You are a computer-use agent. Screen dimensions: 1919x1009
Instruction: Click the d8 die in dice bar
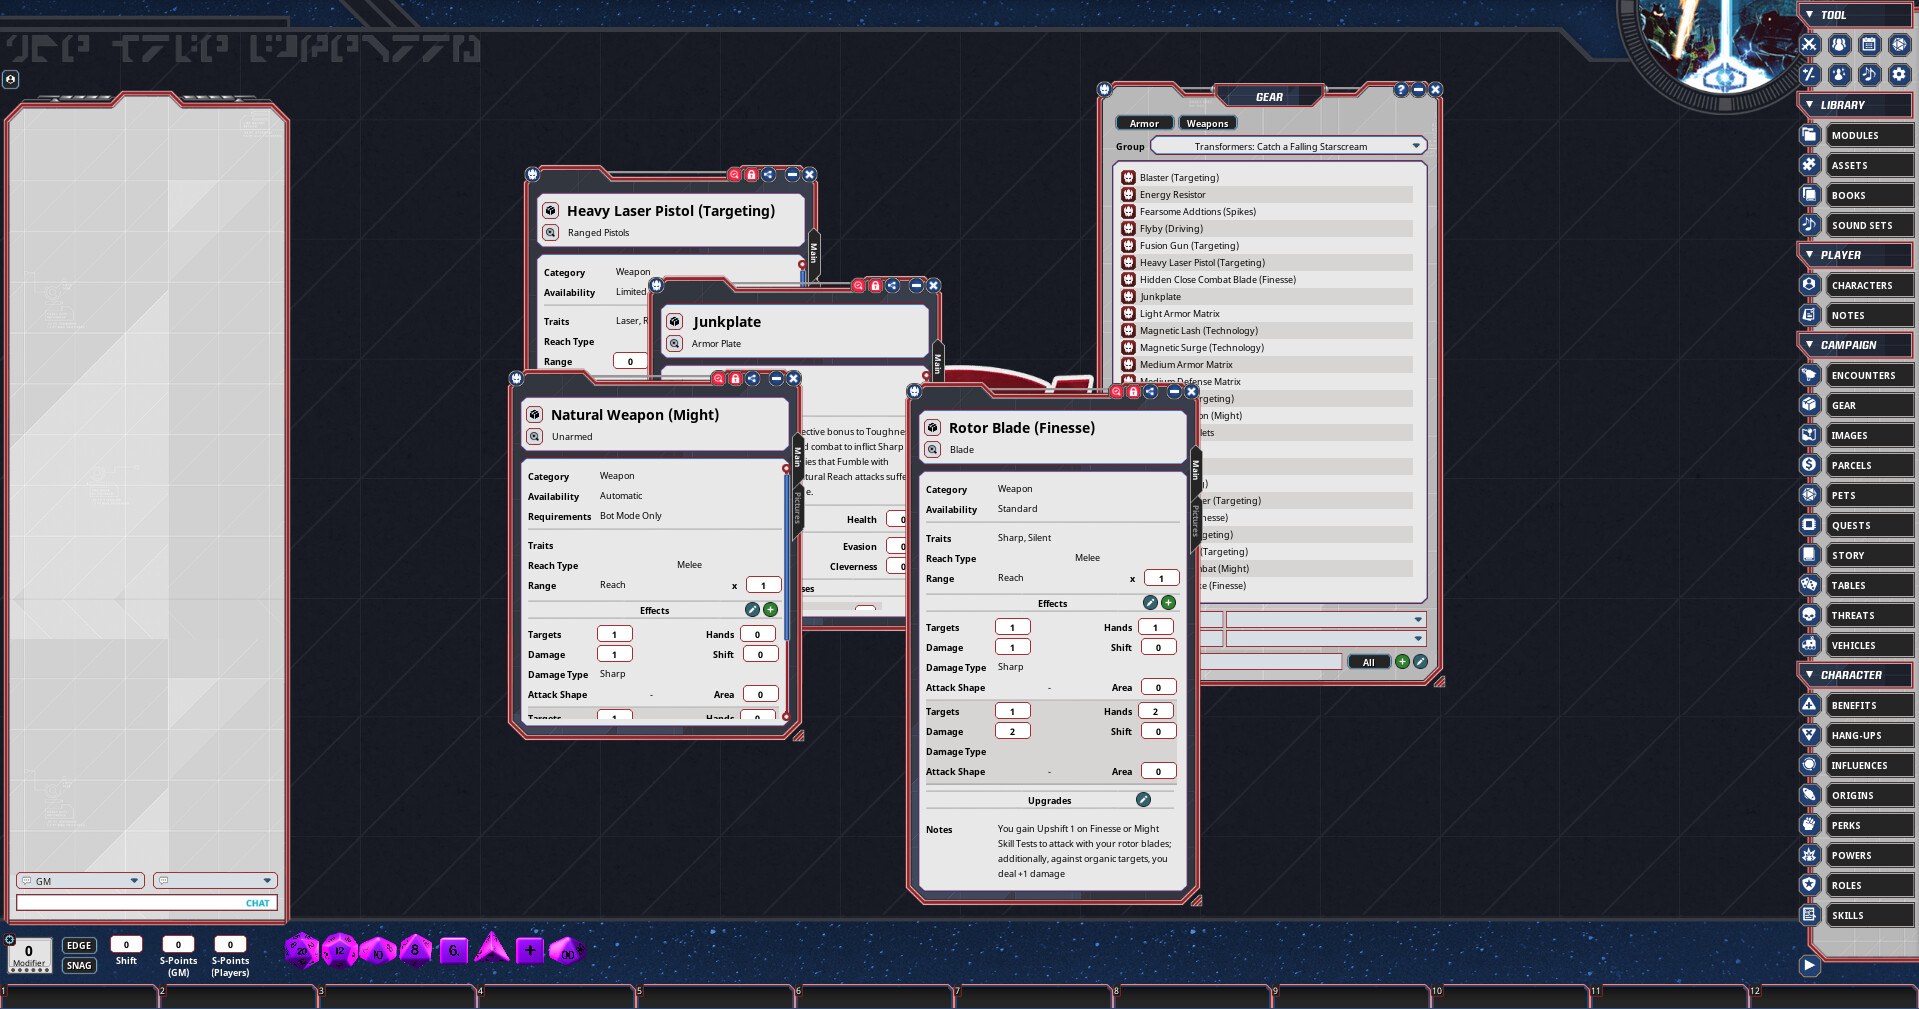pyautogui.click(x=415, y=950)
